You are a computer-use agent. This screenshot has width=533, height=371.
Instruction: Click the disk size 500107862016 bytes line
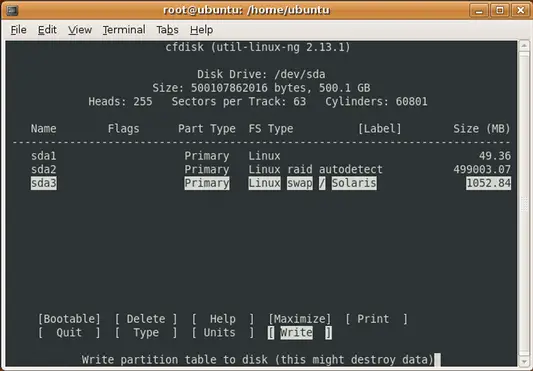261,88
